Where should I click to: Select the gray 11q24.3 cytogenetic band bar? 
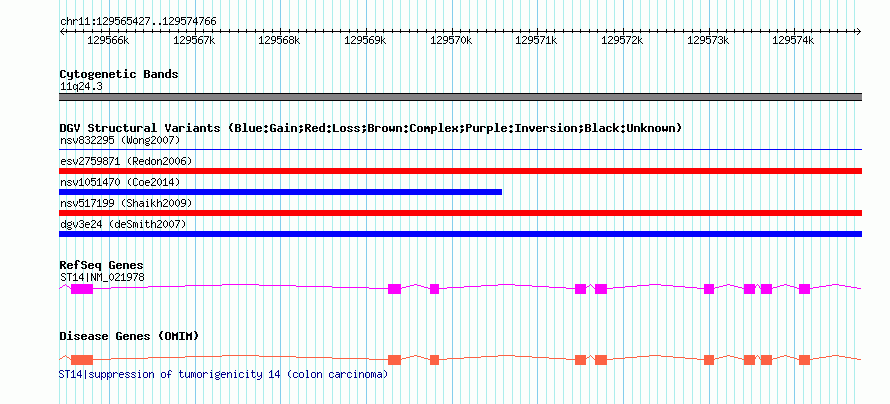pyautogui.click(x=460, y=97)
